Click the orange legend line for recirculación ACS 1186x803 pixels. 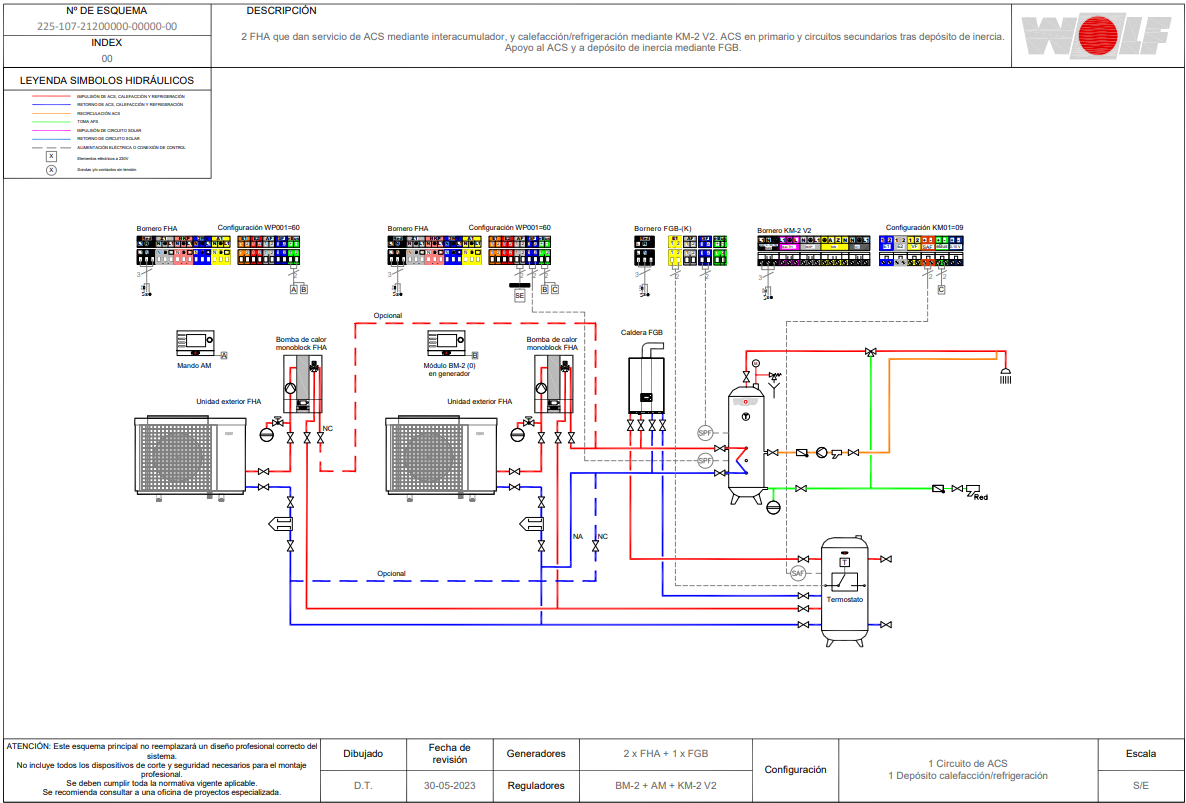51,113
